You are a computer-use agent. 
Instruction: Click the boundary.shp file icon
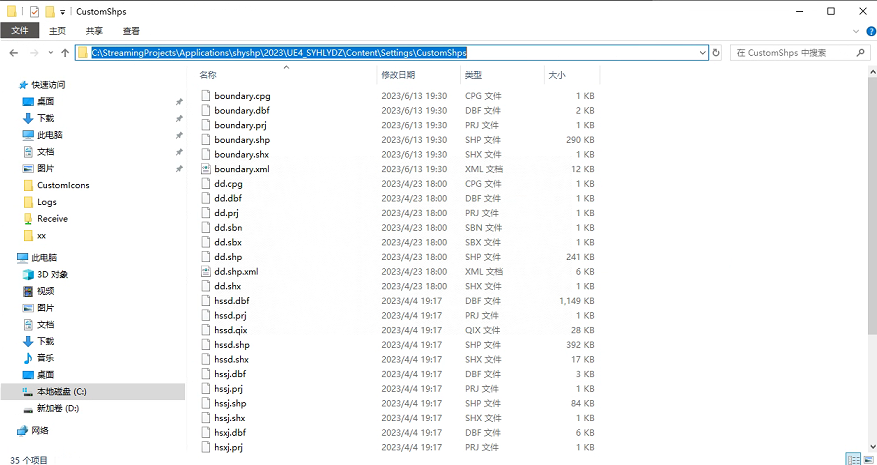pyautogui.click(x=206, y=140)
